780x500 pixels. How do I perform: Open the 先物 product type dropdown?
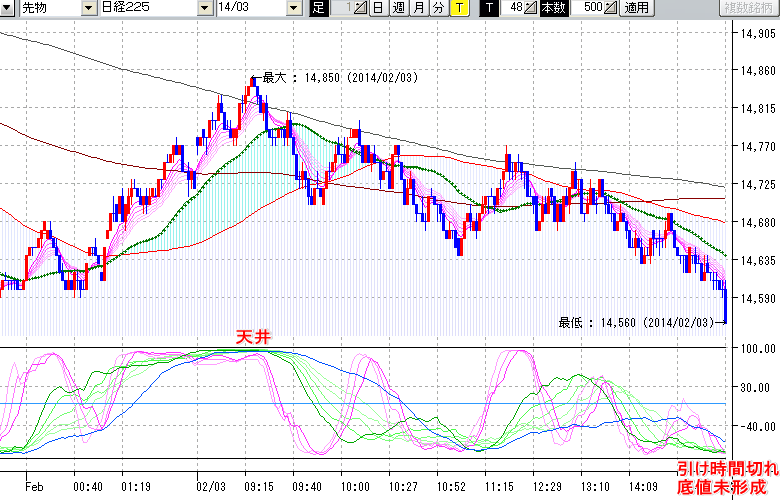88,8
